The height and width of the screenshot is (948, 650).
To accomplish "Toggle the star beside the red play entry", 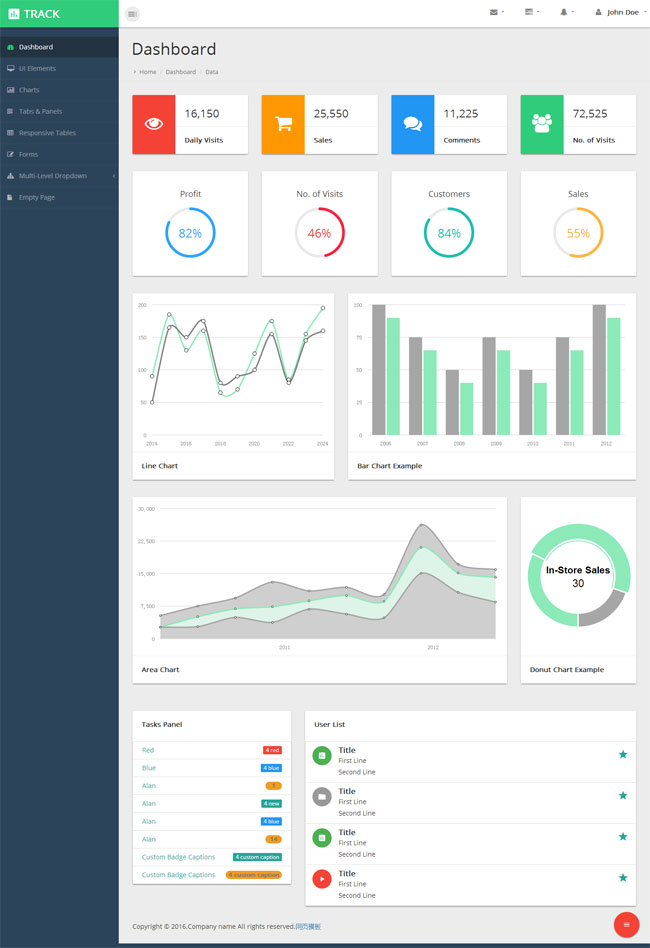I will click(x=623, y=877).
